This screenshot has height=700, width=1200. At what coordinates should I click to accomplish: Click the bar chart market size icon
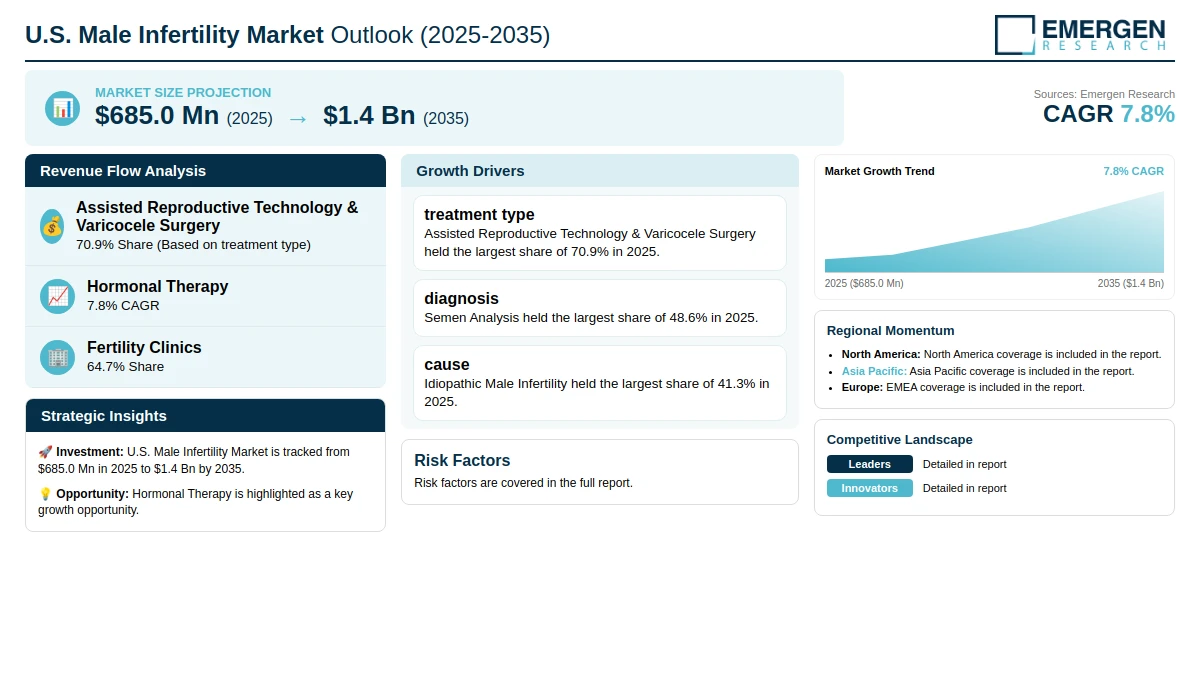(62, 108)
